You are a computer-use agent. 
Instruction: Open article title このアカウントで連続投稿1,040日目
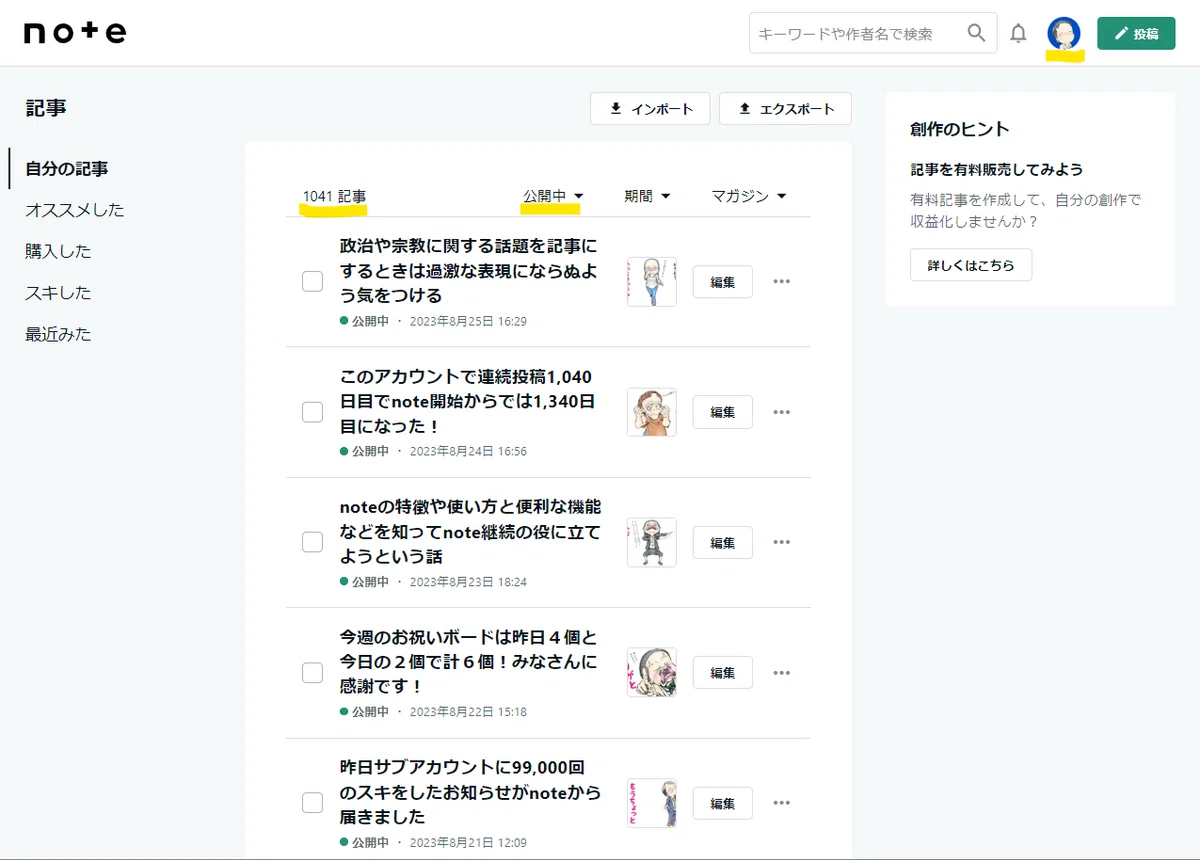point(468,401)
